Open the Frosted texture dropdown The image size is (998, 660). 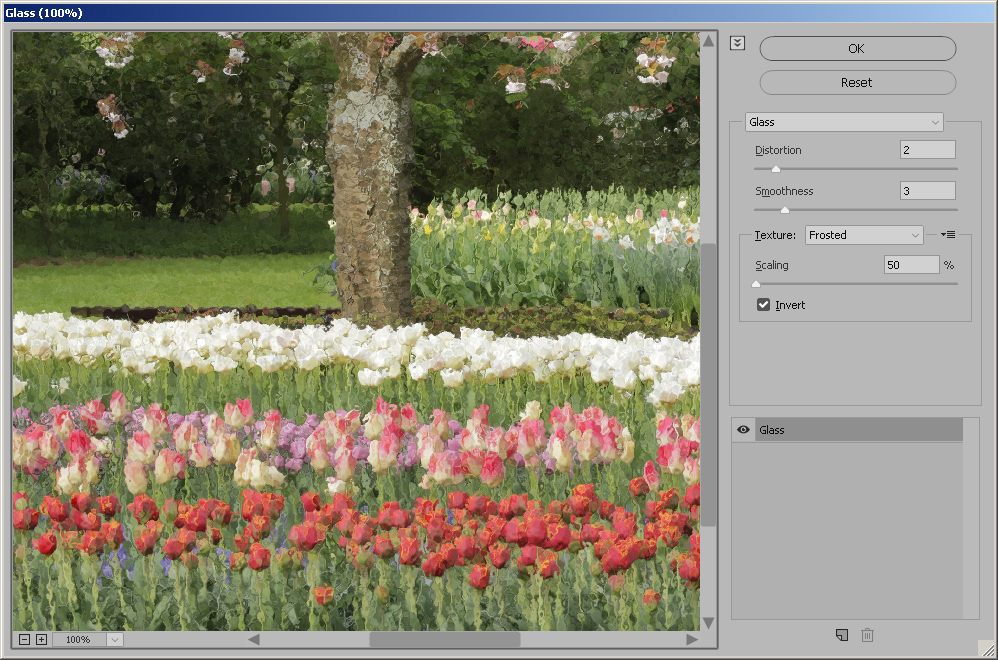pyautogui.click(x=864, y=235)
